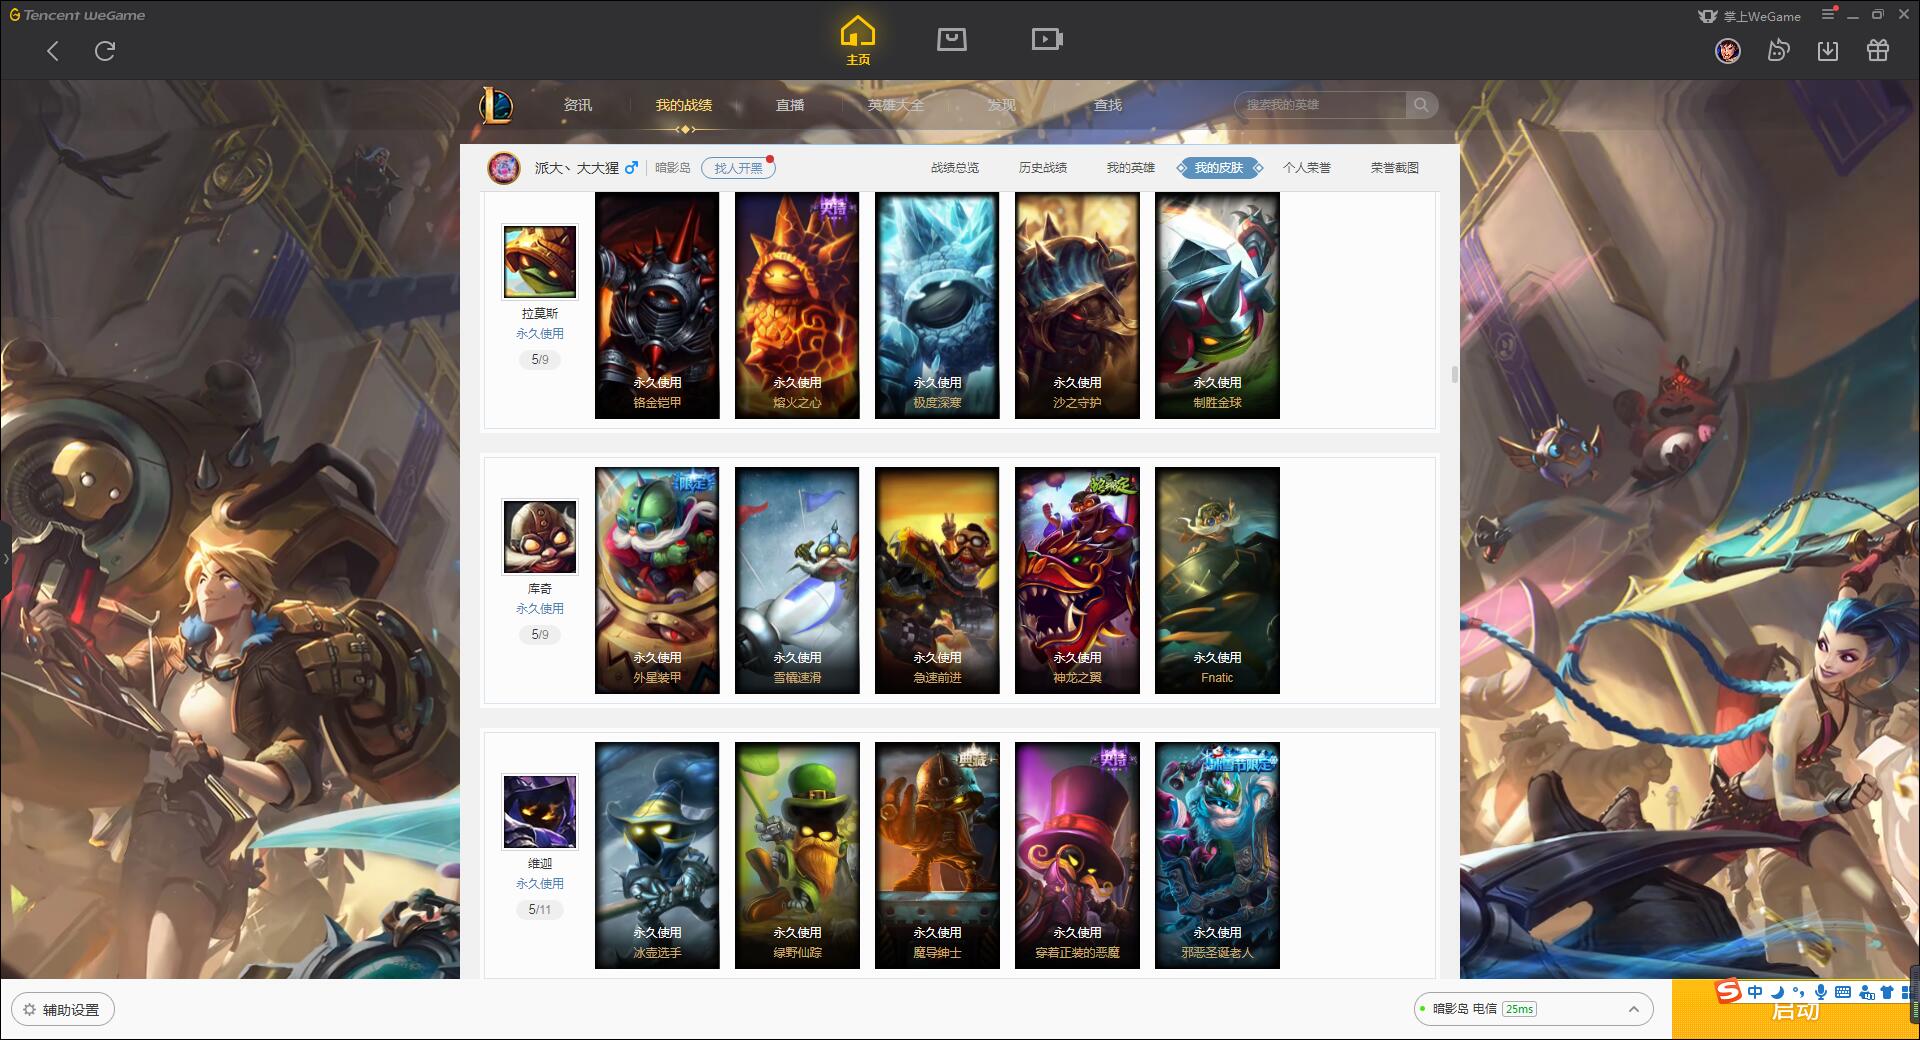
Task: Open the 邪恶圣诞老人 skin card
Action: [1217, 855]
